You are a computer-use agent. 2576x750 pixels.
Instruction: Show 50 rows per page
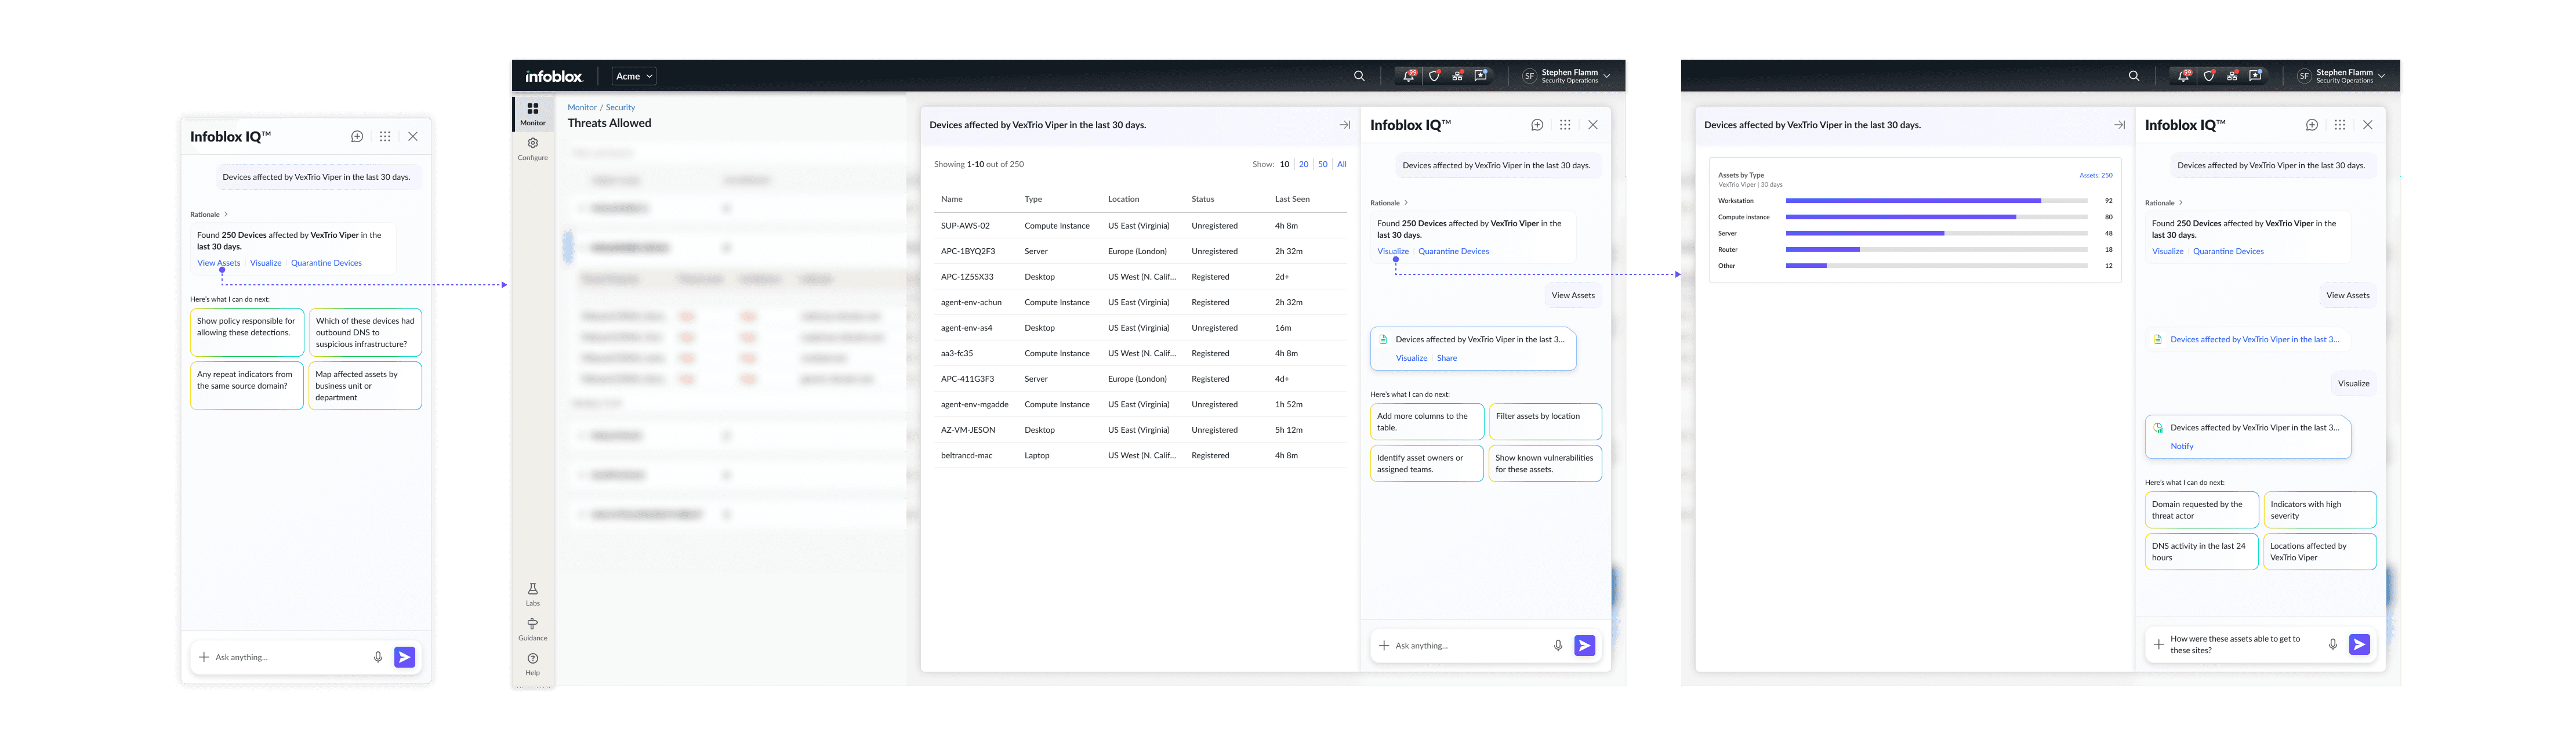[x=1322, y=164]
